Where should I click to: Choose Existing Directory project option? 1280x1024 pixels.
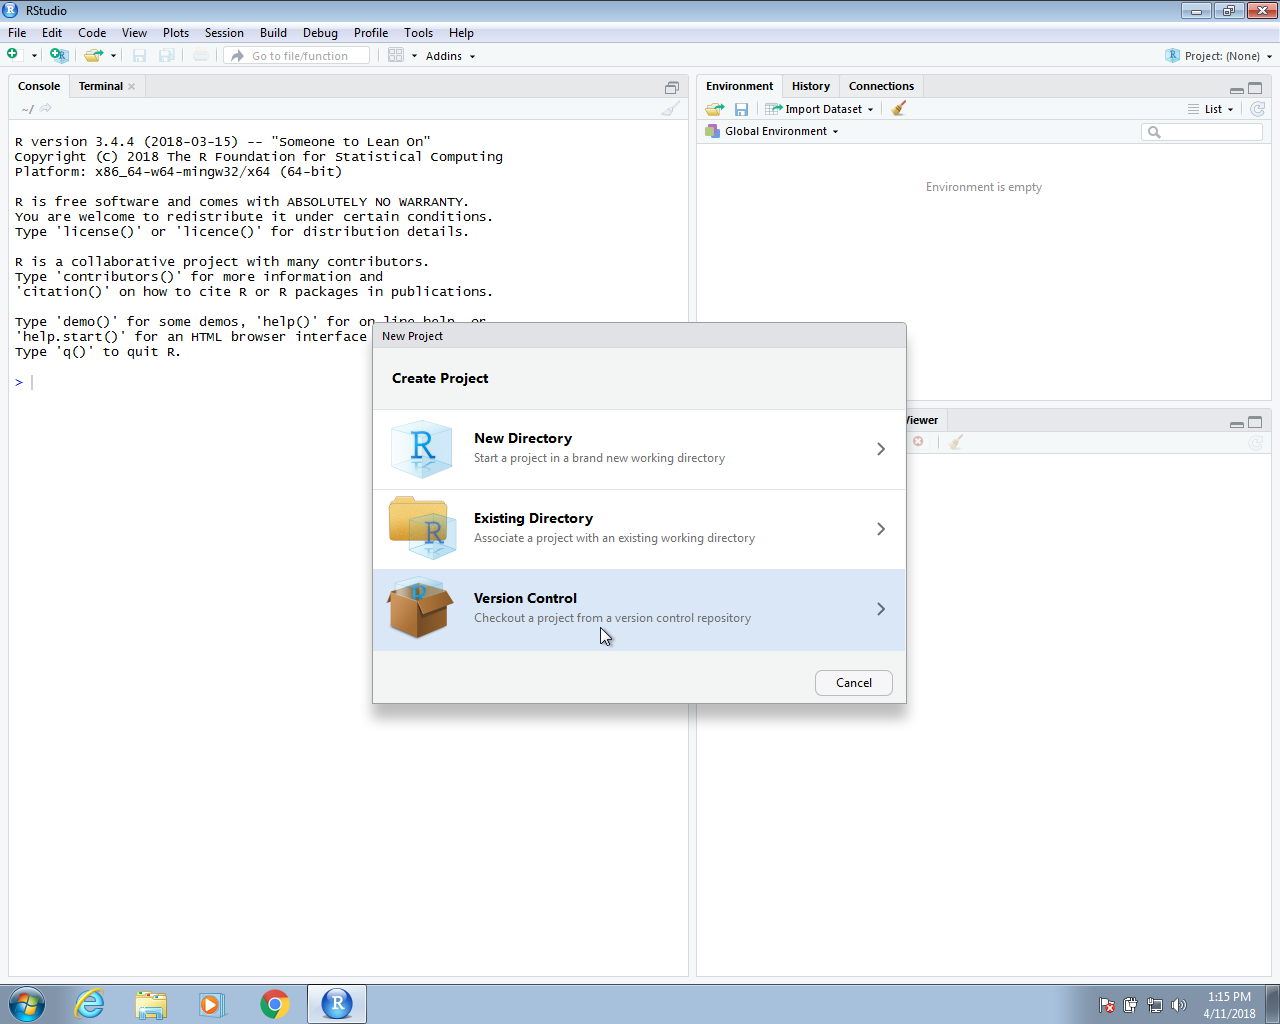click(639, 529)
